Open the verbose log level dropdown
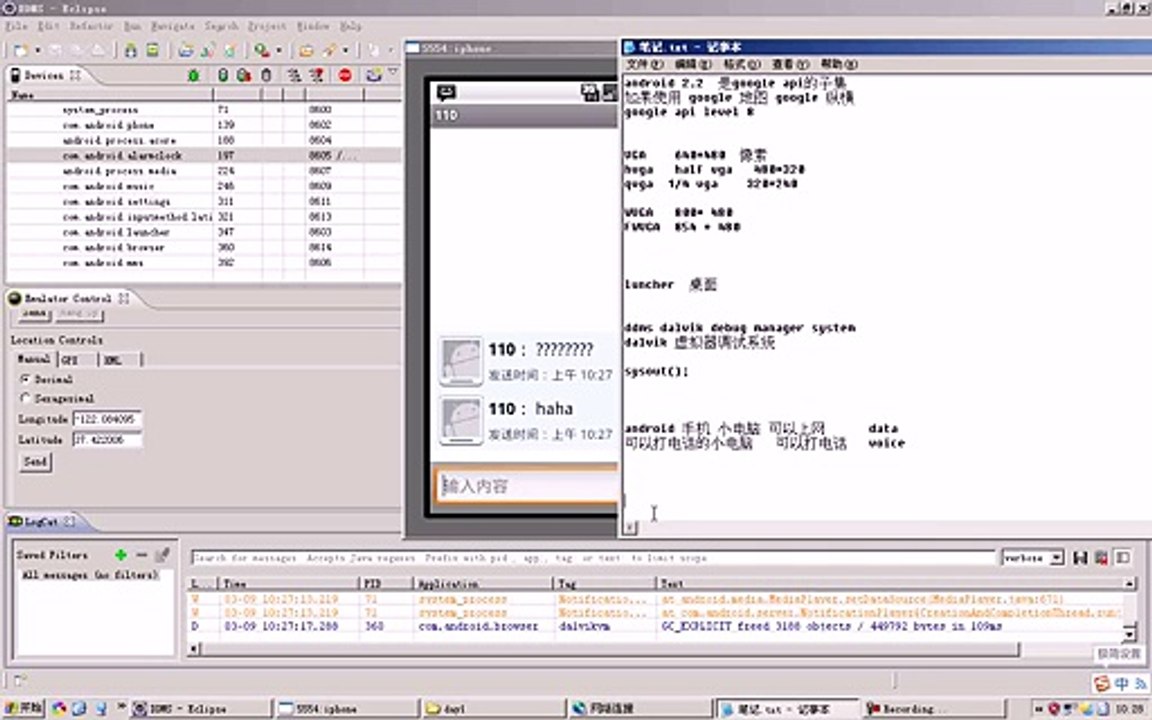Viewport: 1152px width, 720px height. coord(1032,558)
